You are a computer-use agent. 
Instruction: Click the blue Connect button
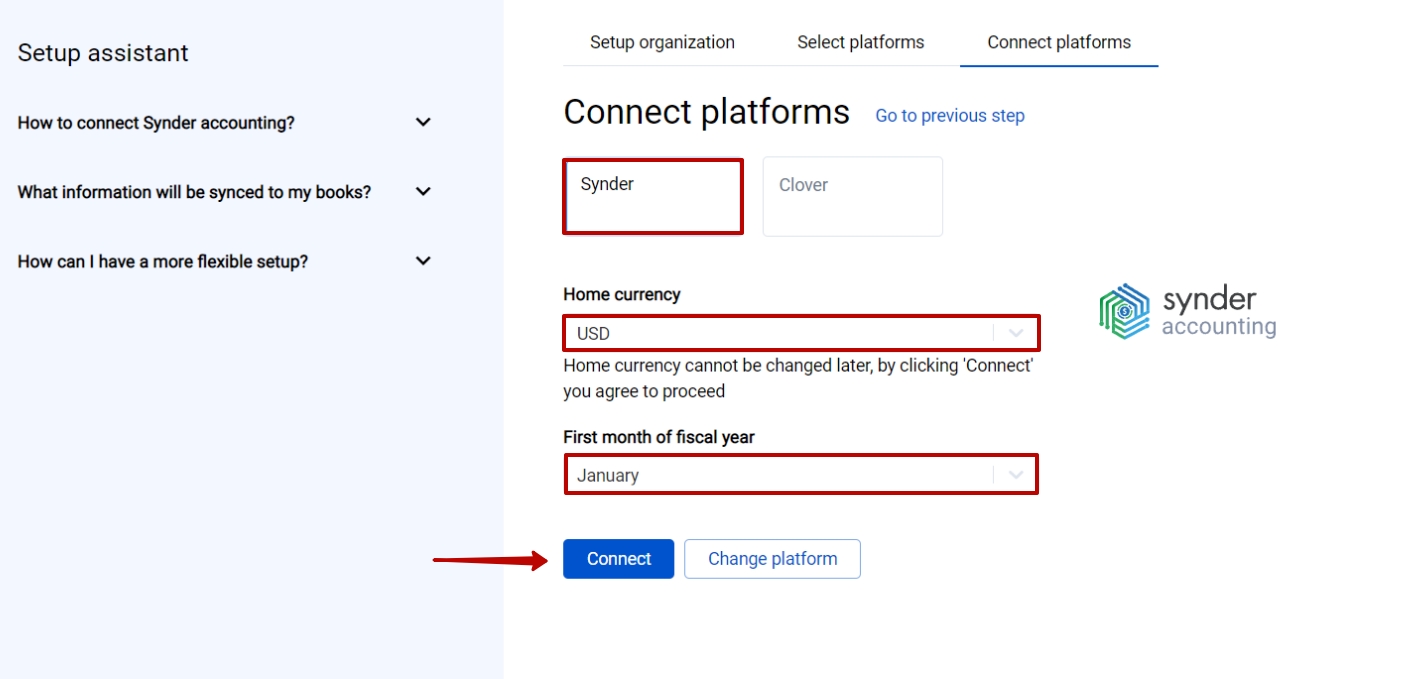pos(618,559)
